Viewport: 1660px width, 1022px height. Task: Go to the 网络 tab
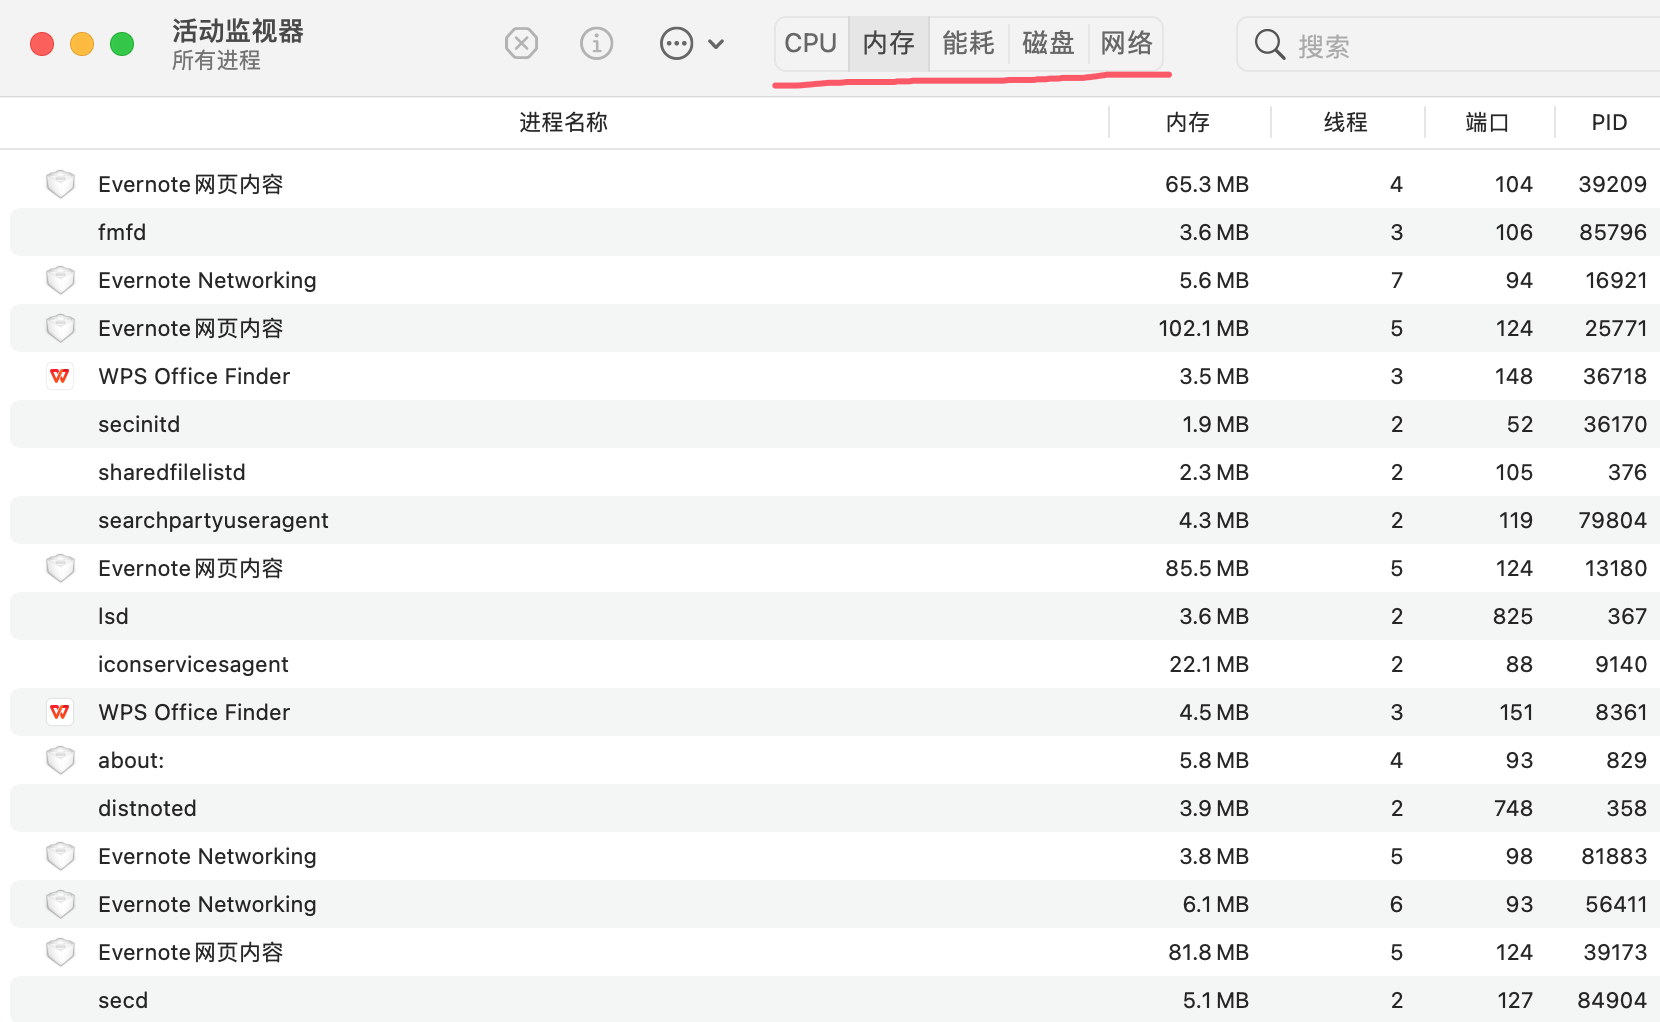pyautogui.click(x=1126, y=43)
